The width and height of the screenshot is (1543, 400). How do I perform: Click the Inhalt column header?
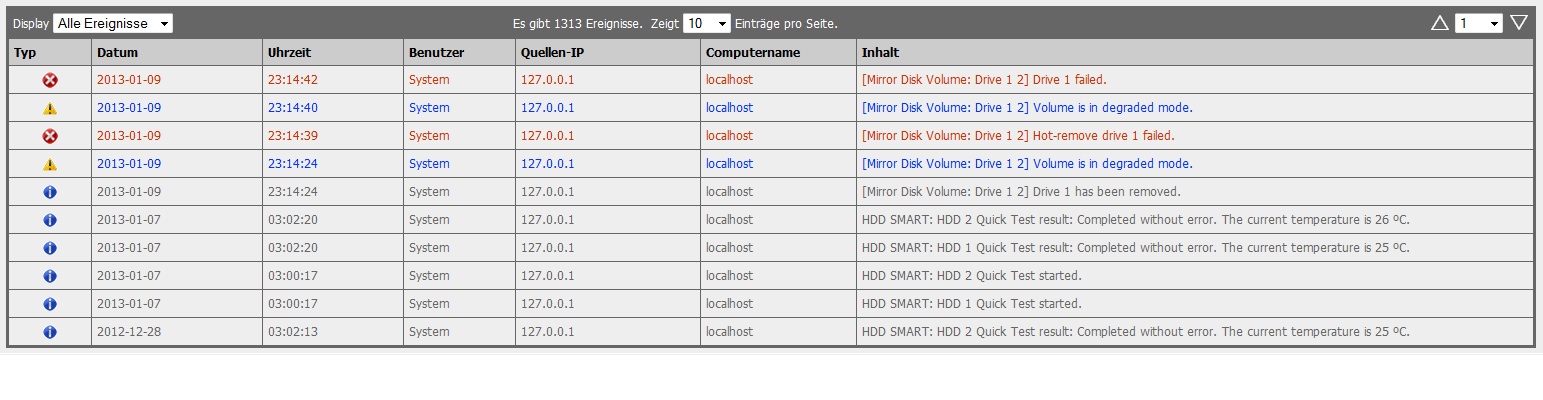click(x=880, y=52)
